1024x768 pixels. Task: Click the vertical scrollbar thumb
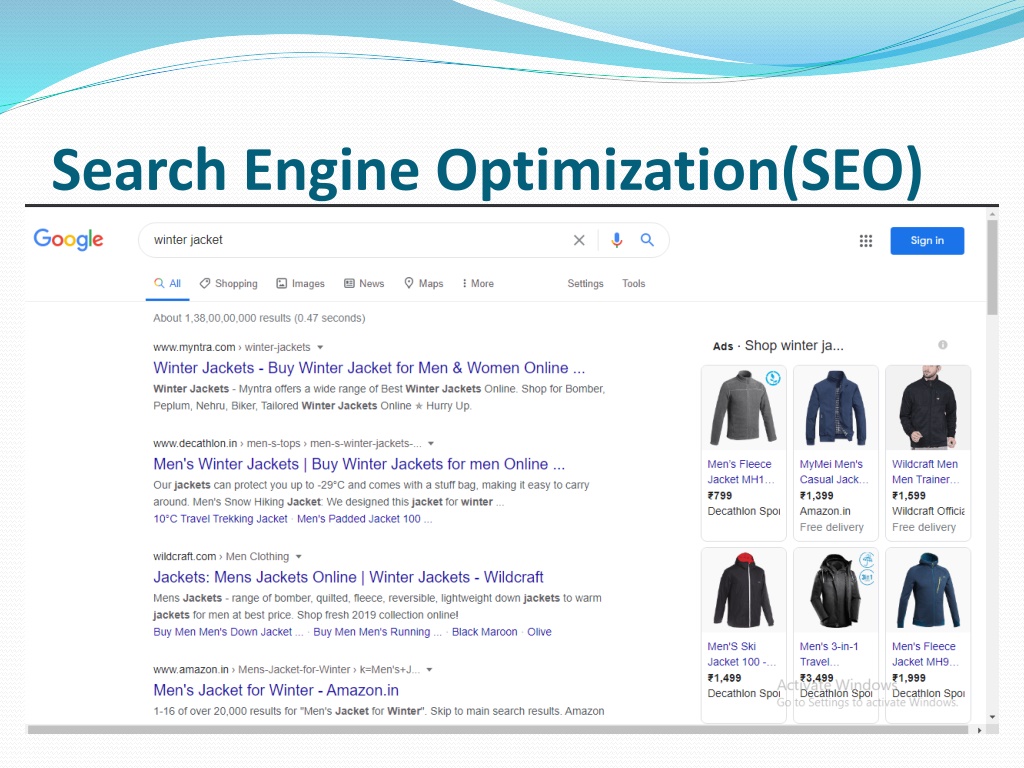click(992, 268)
